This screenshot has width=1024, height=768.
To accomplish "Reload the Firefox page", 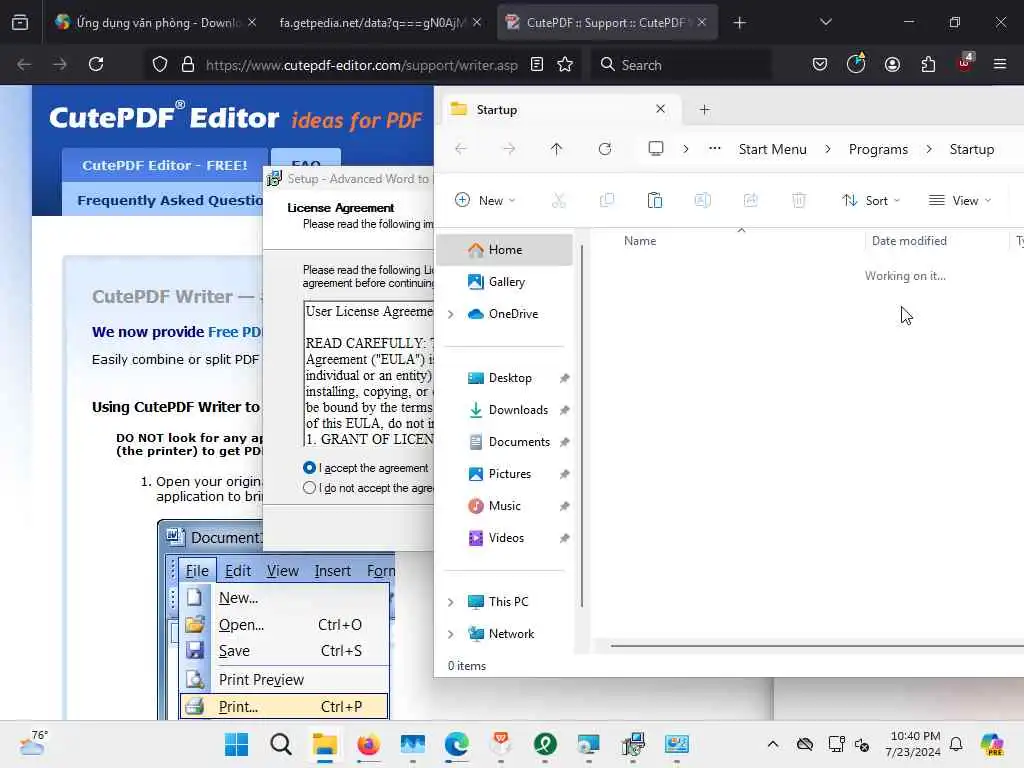I will (96, 64).
